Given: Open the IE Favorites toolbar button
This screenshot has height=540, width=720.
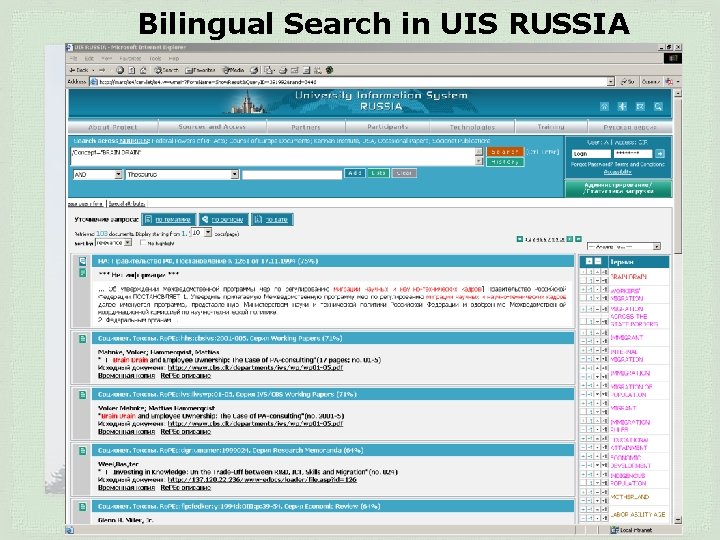Looking at the screenshot, I should pyautogui.click(x=200, y=70).
